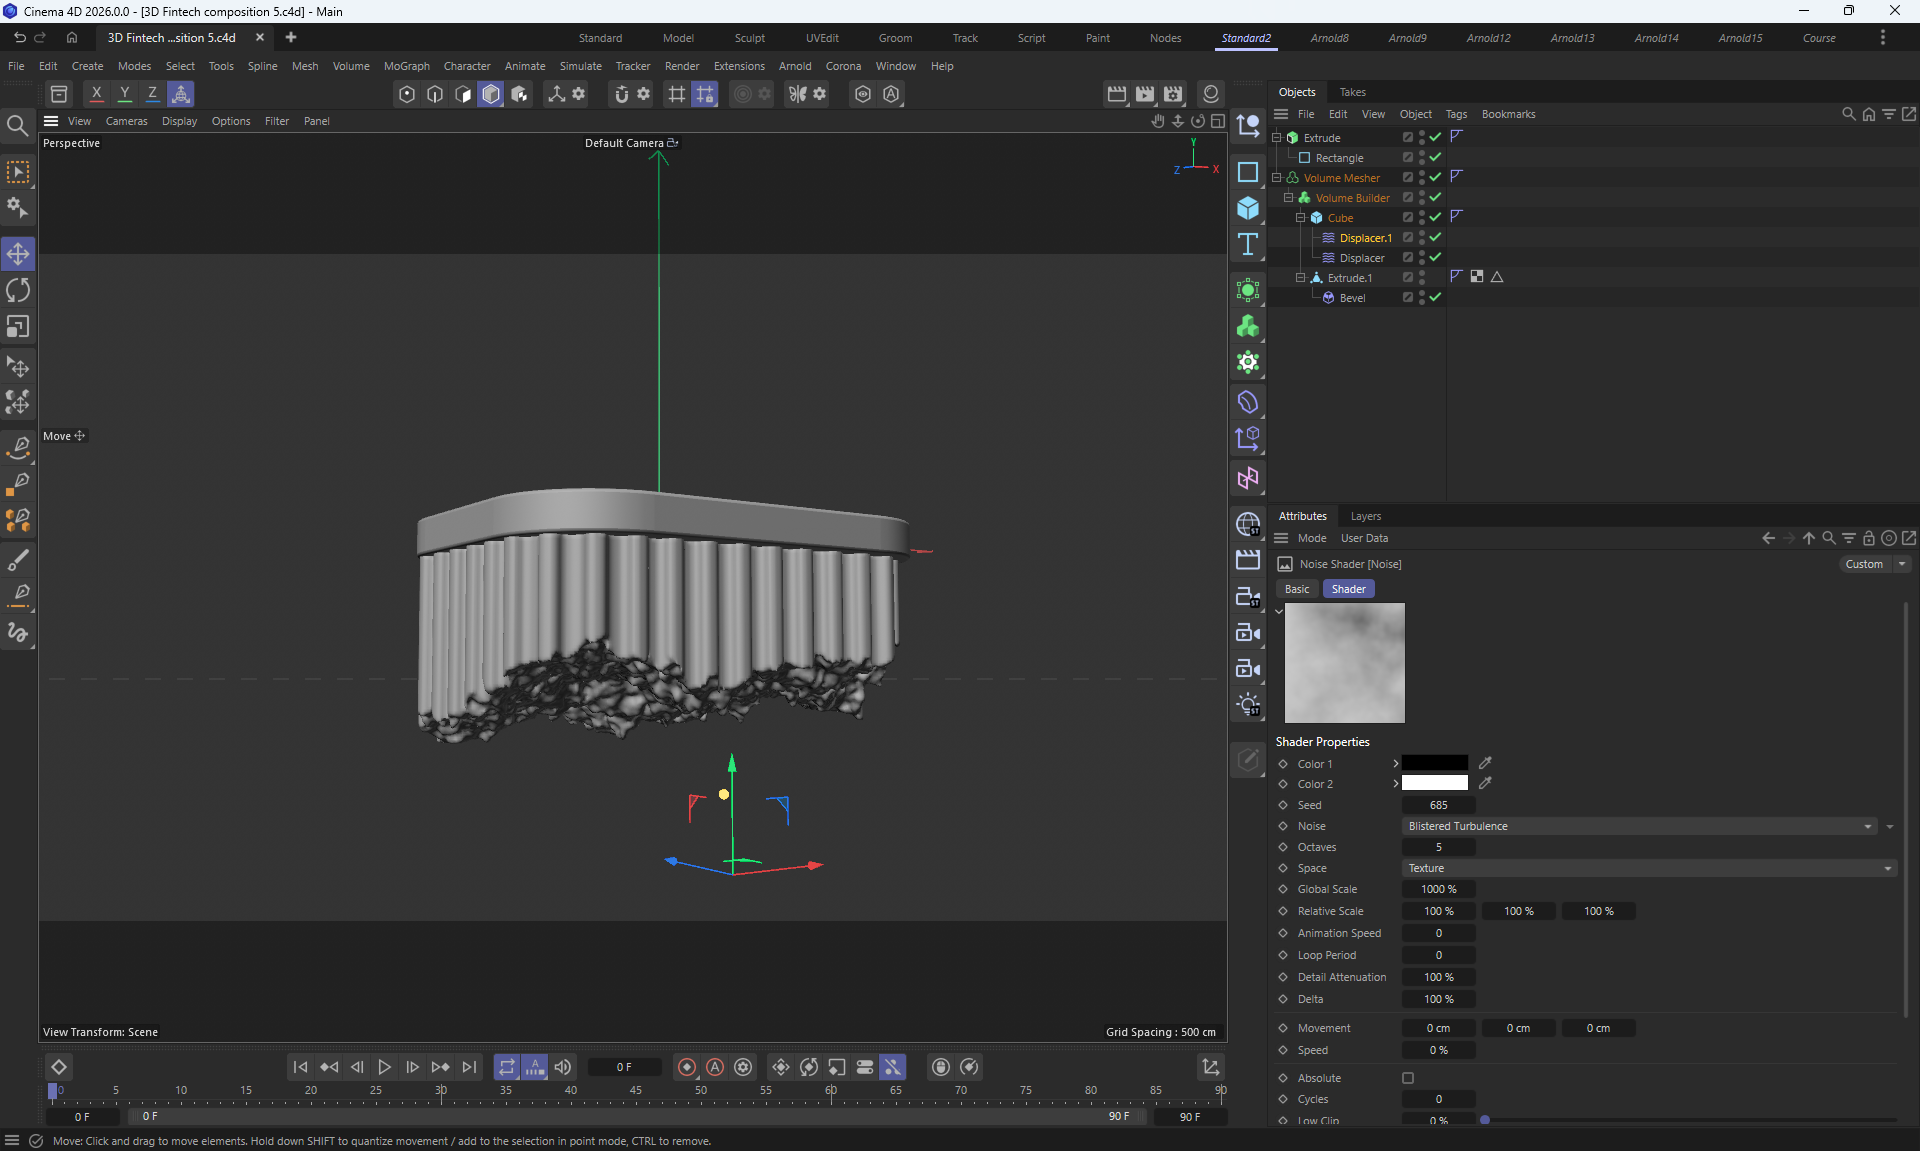Select the Rotate tool in left toolbar

(x=18, y=290)
